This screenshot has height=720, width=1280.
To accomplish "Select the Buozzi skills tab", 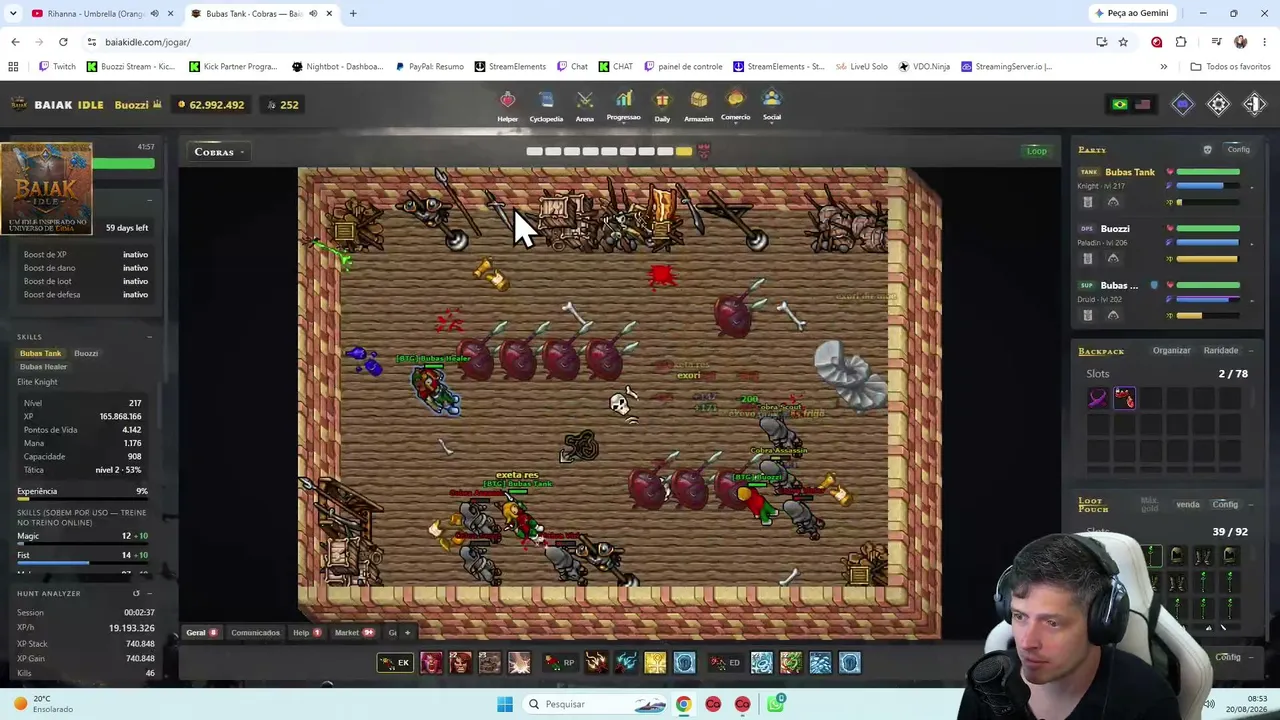I will 86,353.
